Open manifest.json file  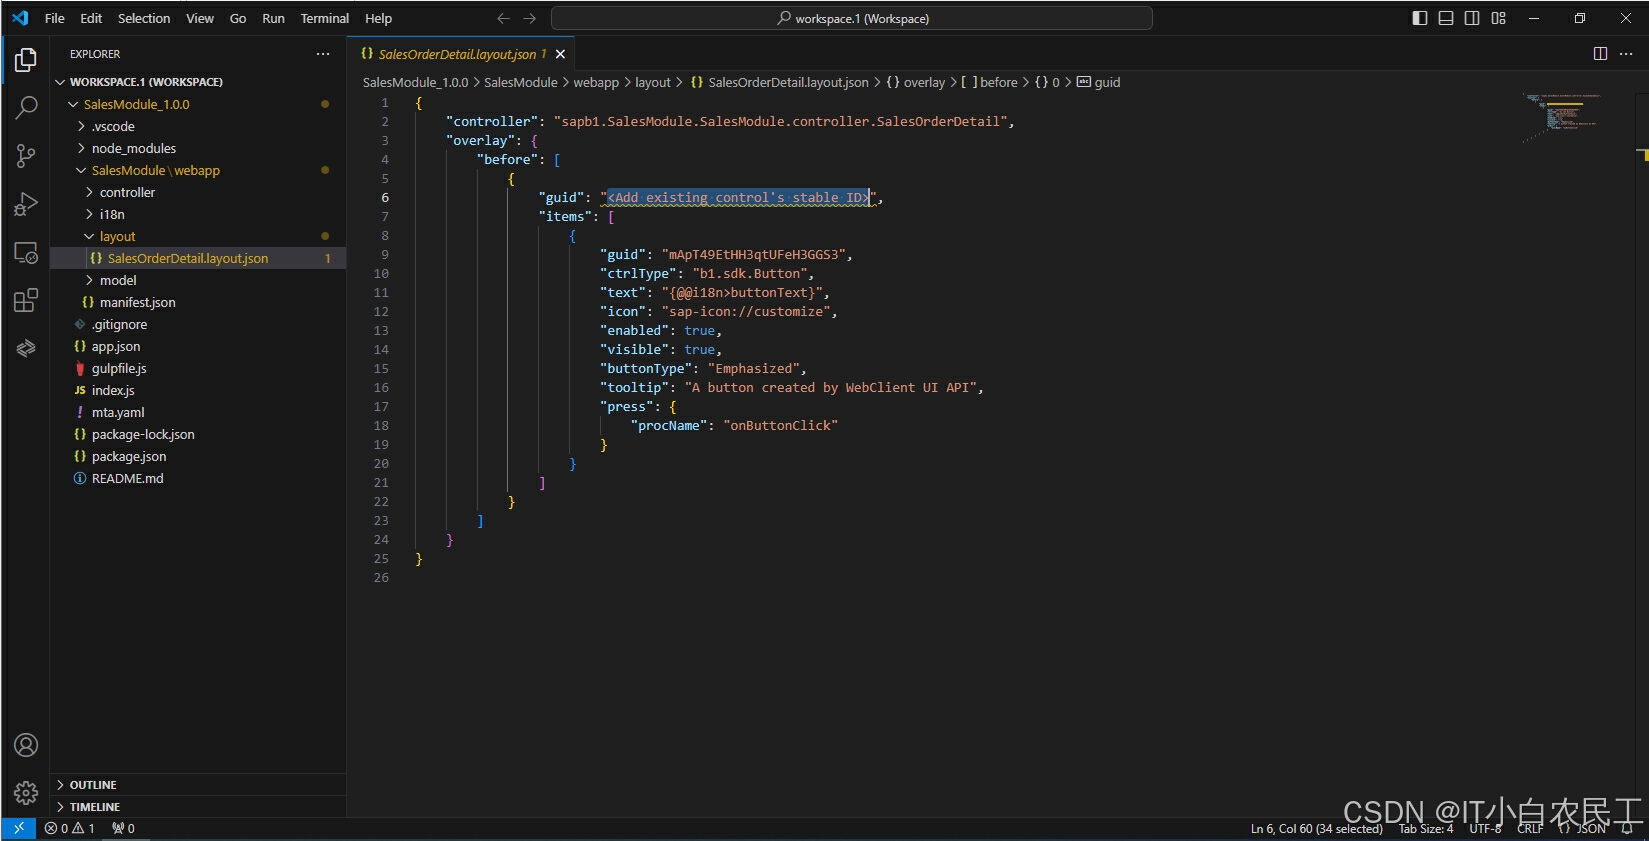click(198, 302)
